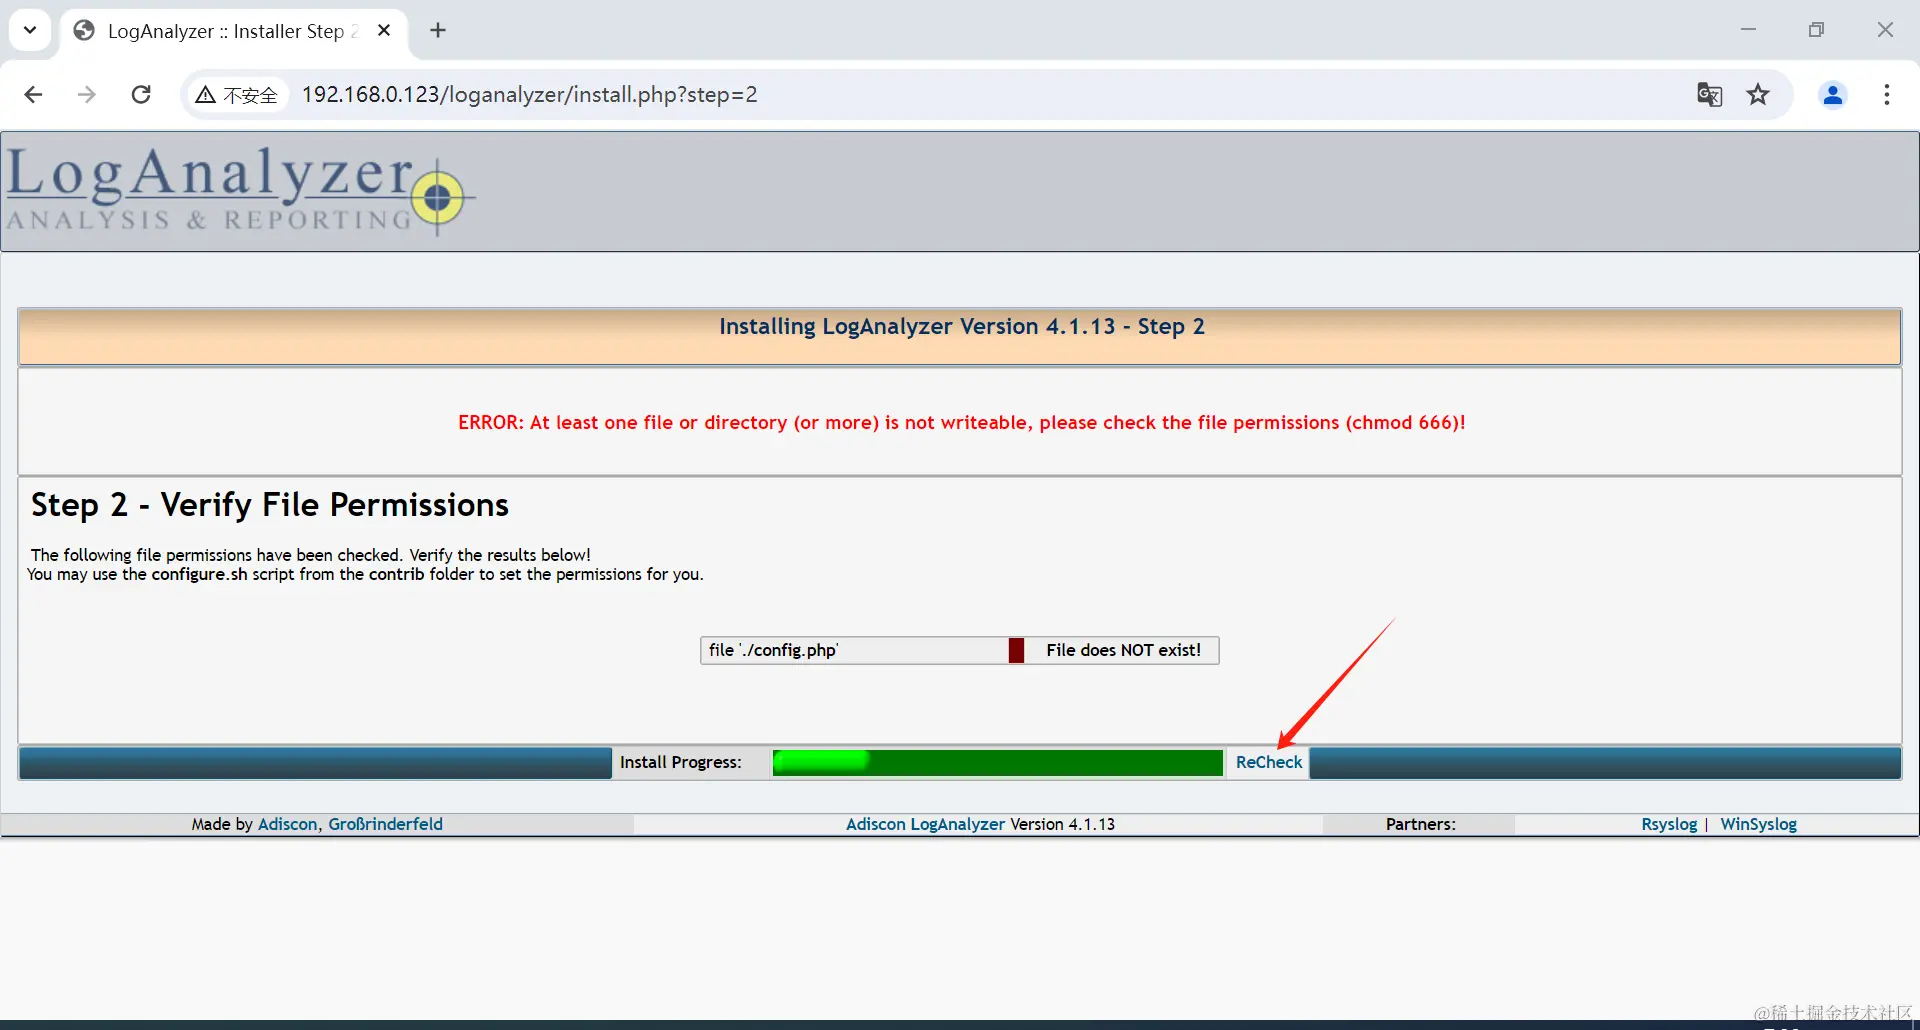Screen dimensions: 1920x1030
Task: Translate this page with the translate icon
Action: pyautogui.click(x=1709, y=95)
